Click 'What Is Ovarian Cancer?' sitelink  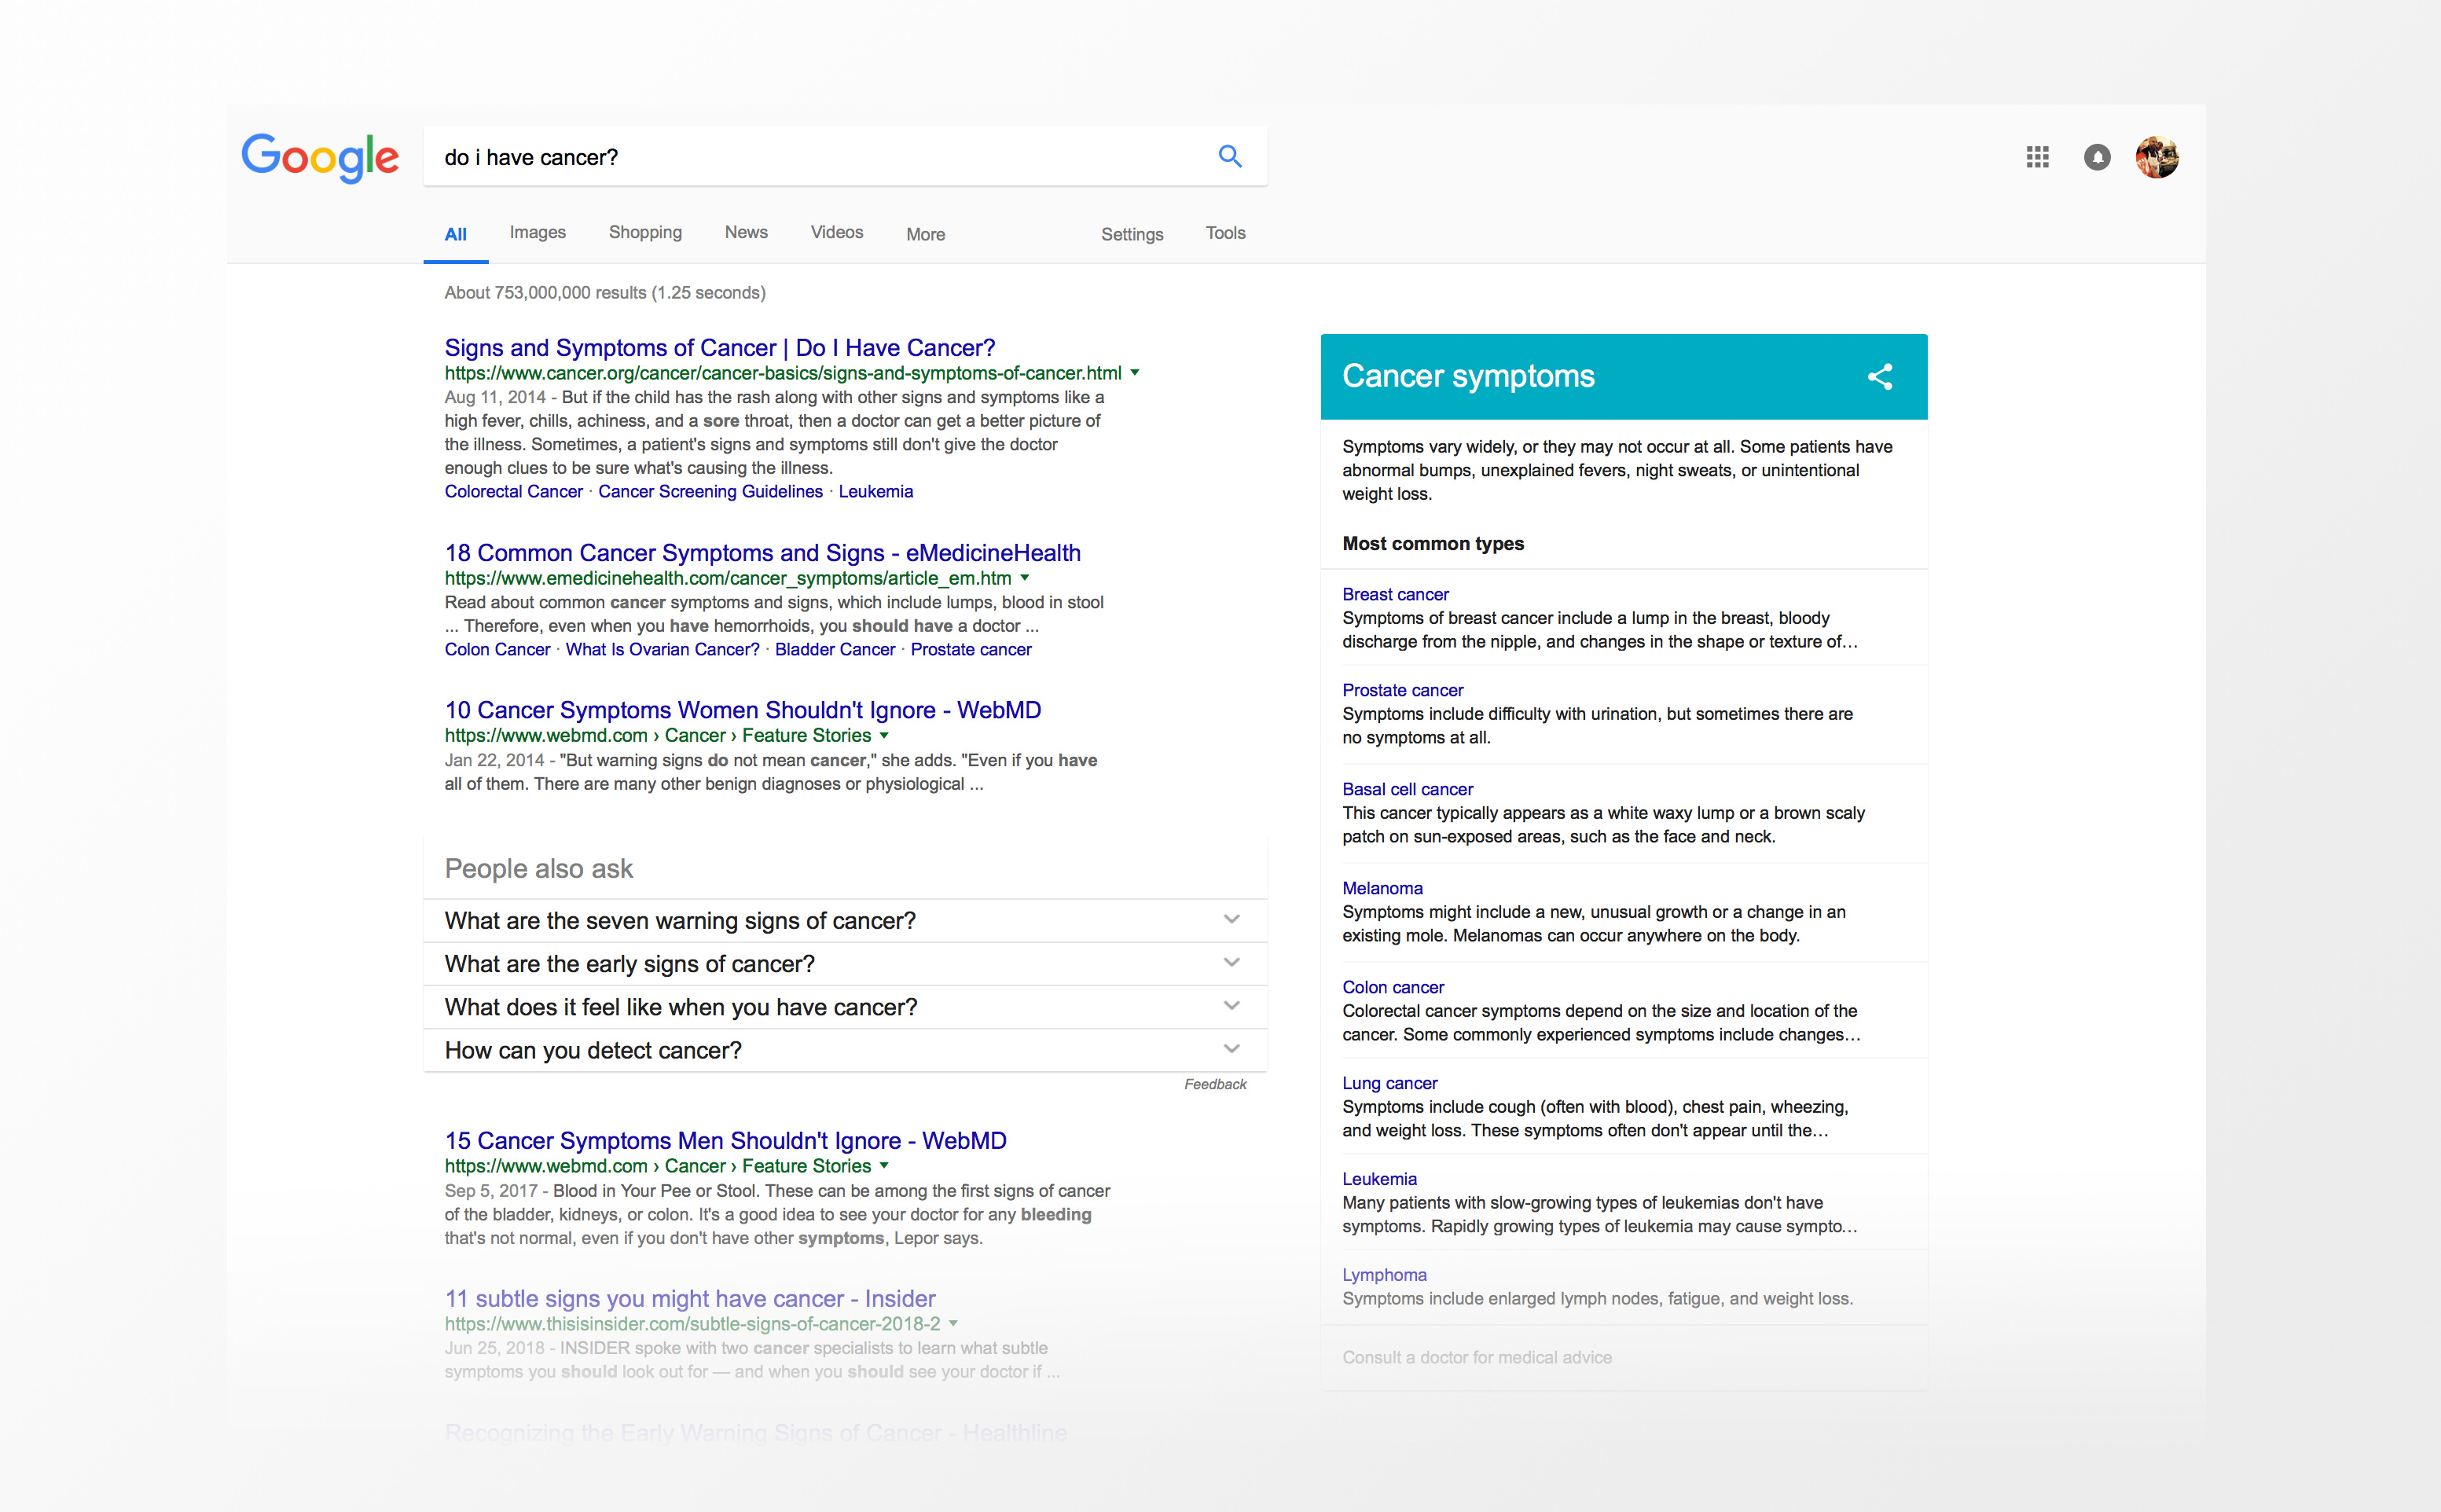(662, 649)
